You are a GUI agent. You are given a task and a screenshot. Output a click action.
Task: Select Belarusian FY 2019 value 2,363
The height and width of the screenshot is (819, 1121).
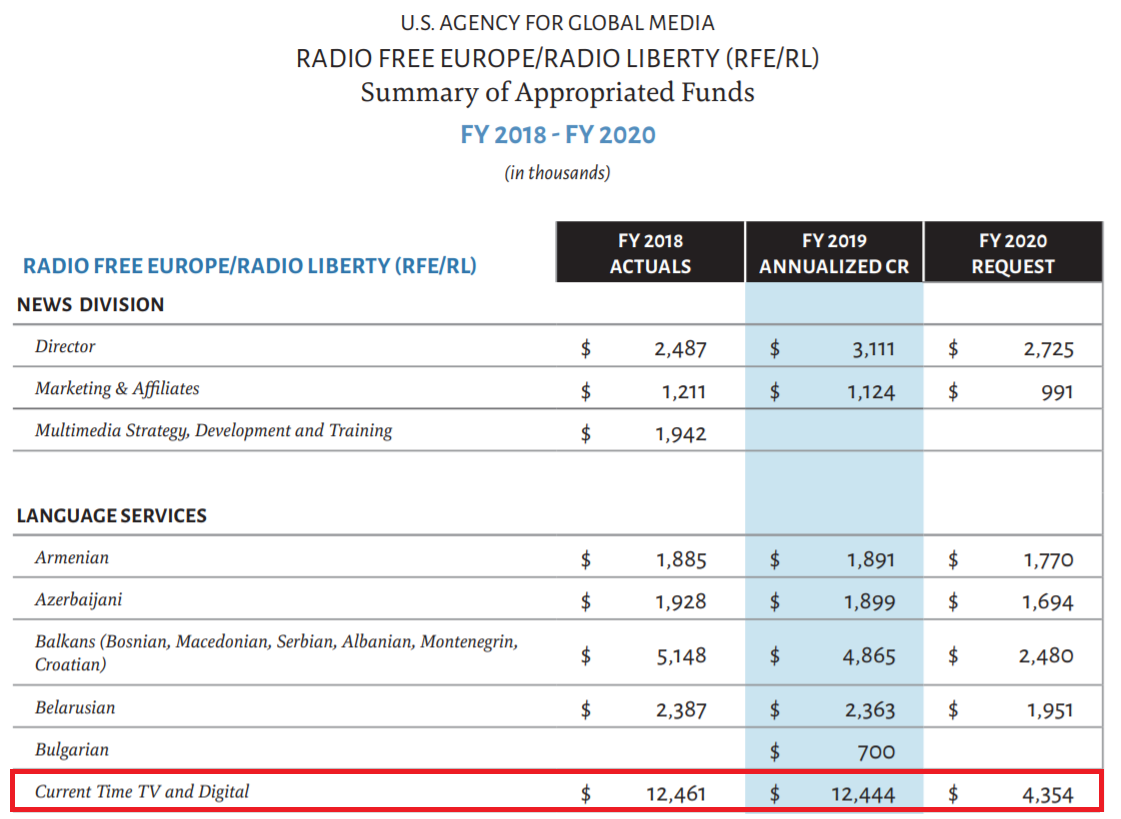tap(869, 710)
